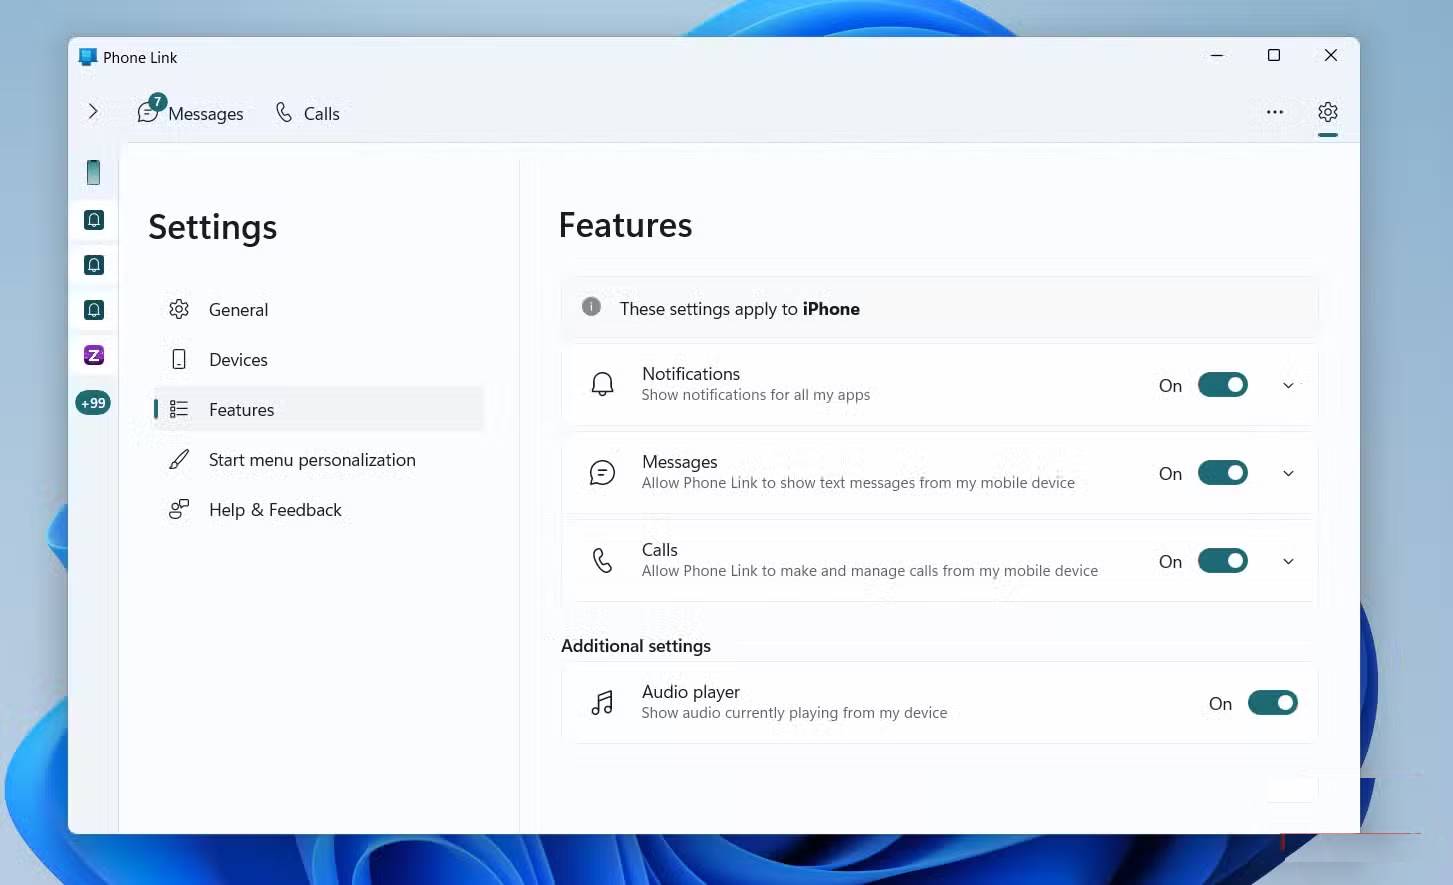This screenshot has width=1453, height=885.
Task: Click the Phone Link app icon in title bar
Action: 88,57
